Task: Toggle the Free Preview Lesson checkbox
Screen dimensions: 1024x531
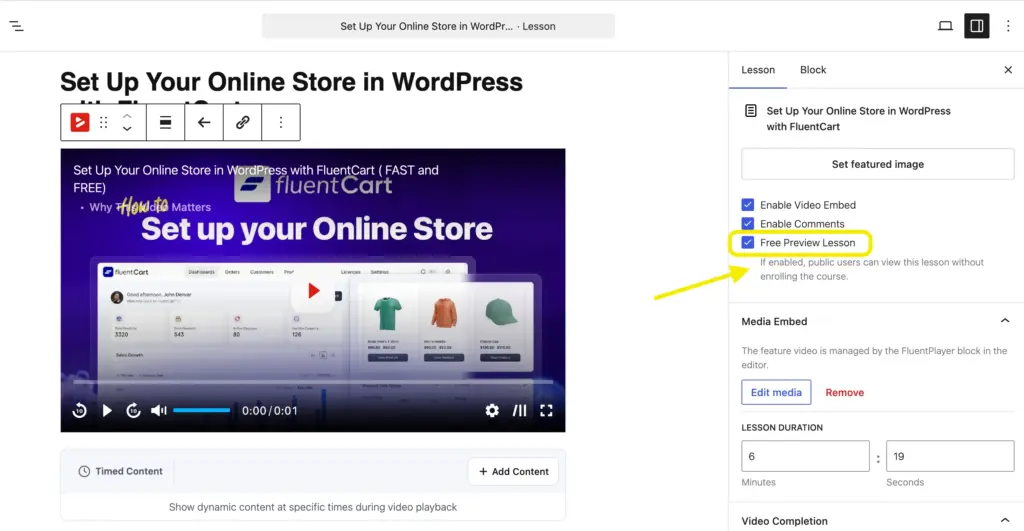Action: point(748,242)
